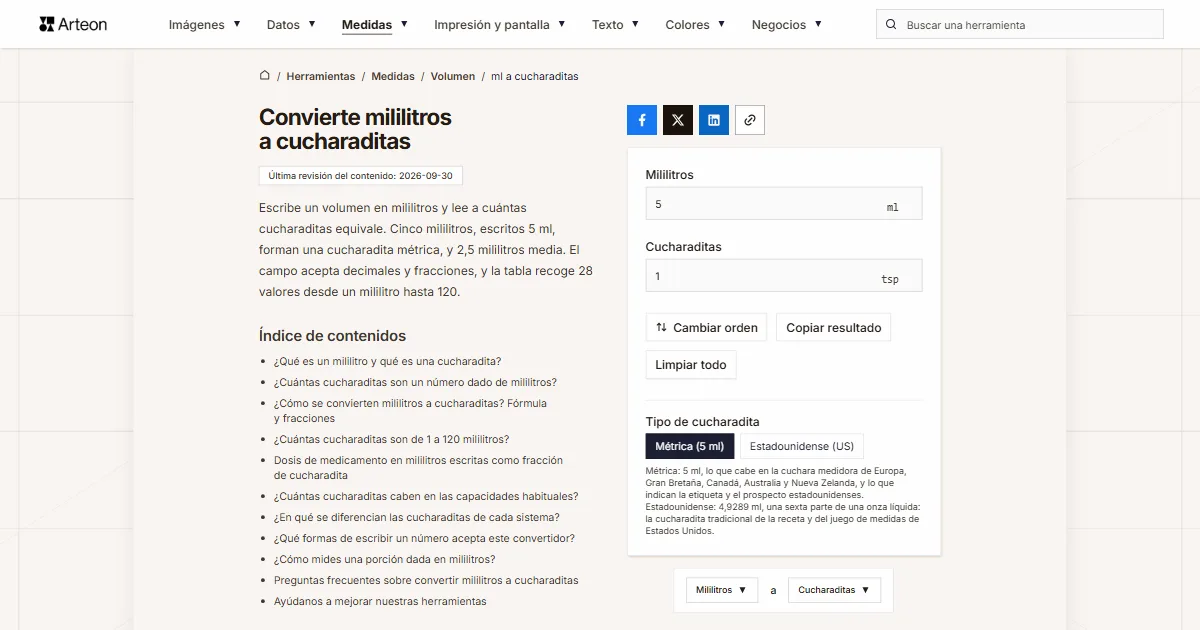Image resolution: width=1200 pixels, height=630 pixels.
Task: Expand the Medidas menu
Action: coord(375,24)
